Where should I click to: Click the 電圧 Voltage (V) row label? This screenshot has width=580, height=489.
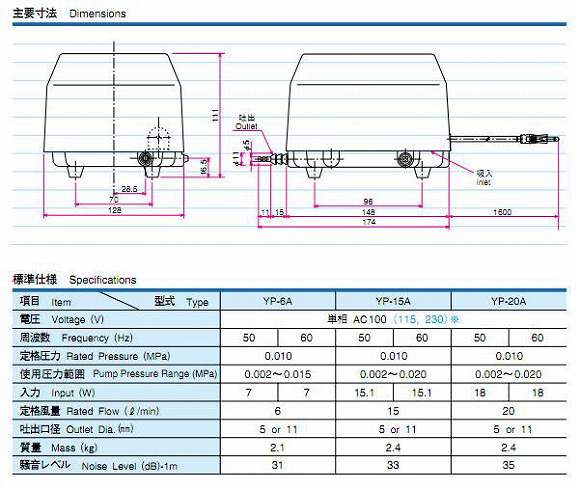coord(62,319)
